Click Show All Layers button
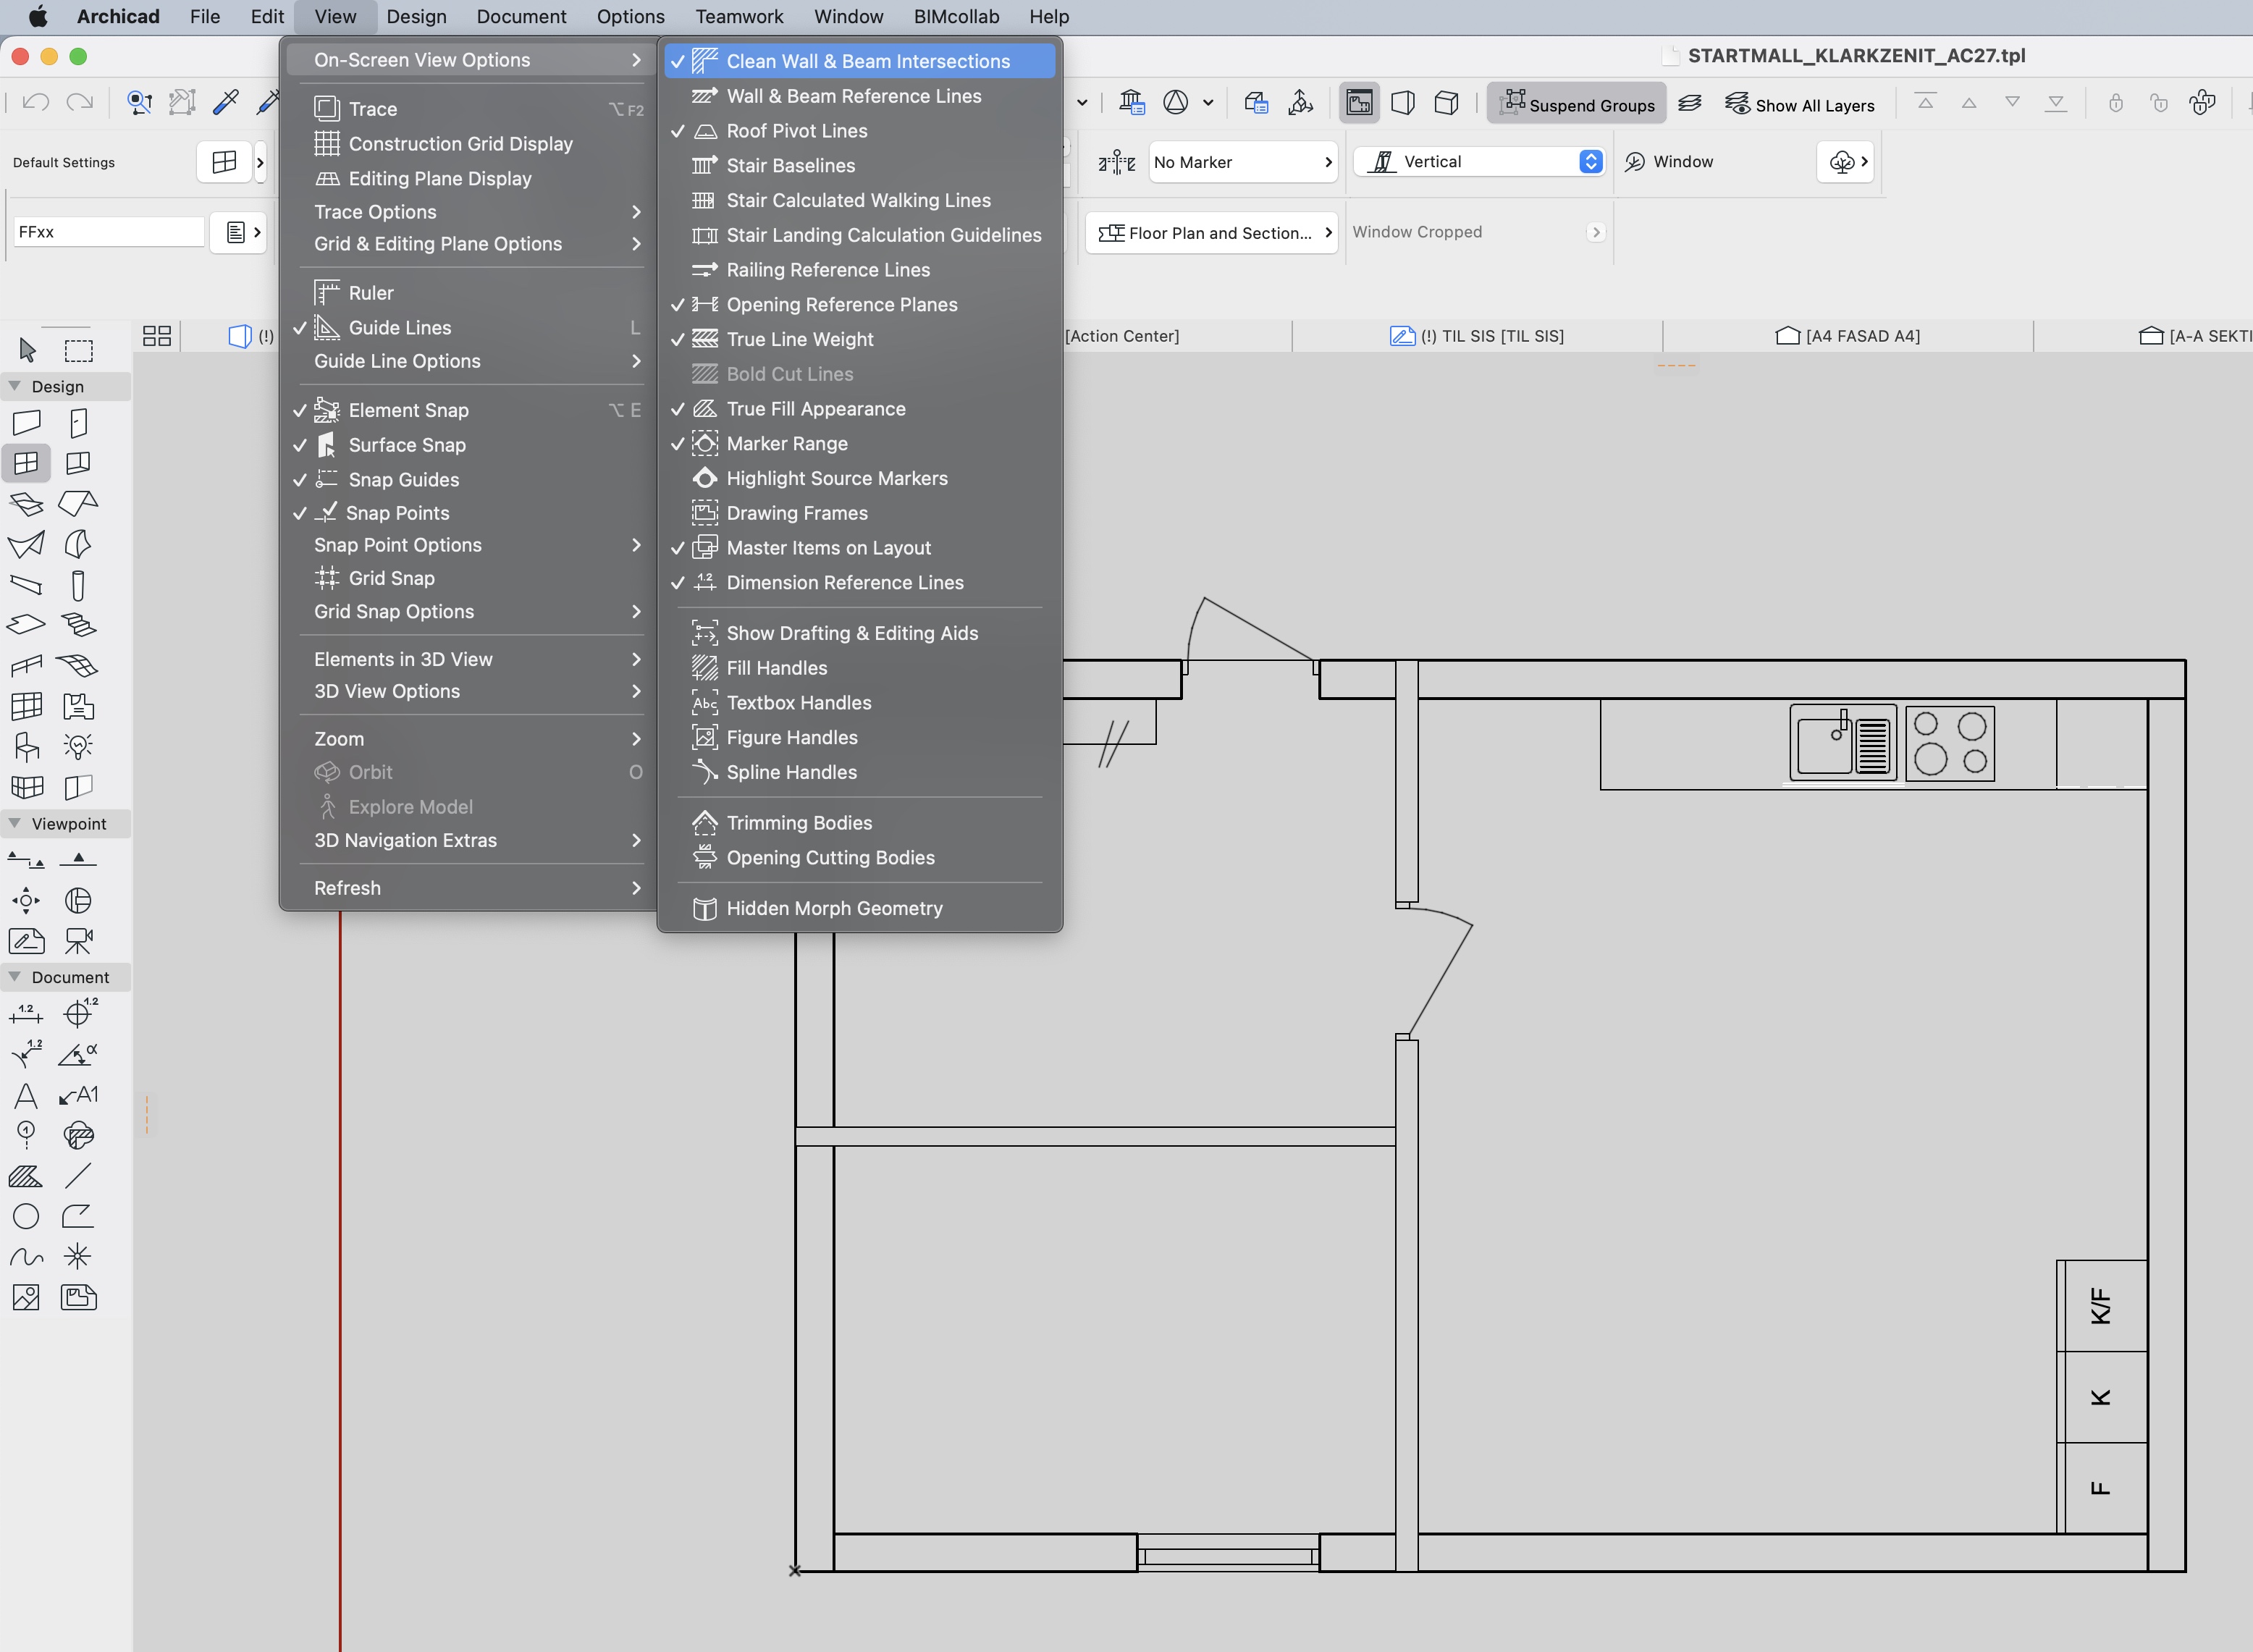The width and height of the screenshot is (2253, 1652). pos(1800,104)
